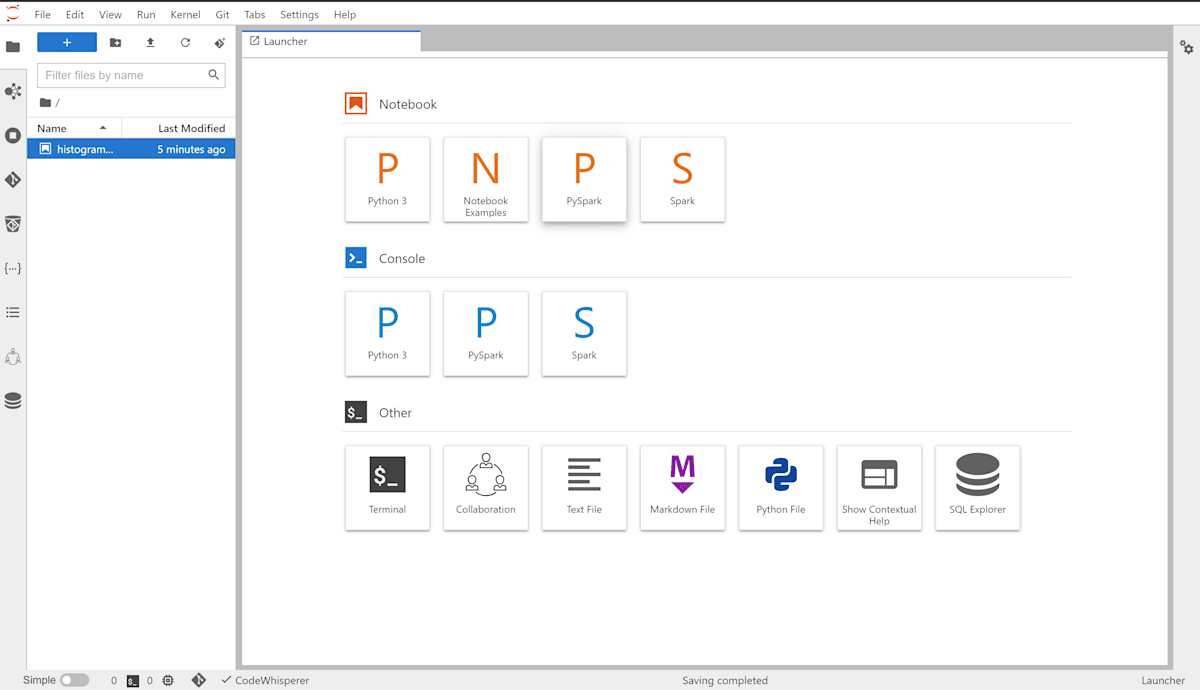The width and height of the screenshot is (1200, 690).
Task: Start a Python 3 console
Action: point(387,334)
